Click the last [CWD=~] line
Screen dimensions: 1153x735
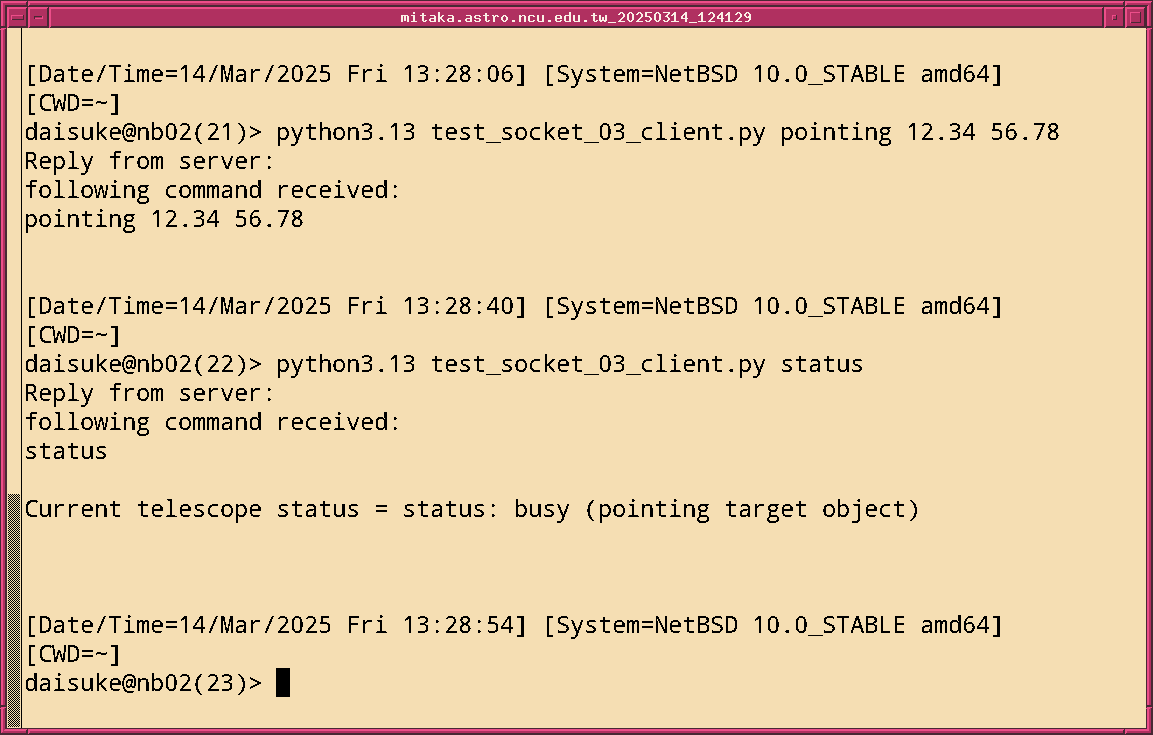(x=72, y=655)
